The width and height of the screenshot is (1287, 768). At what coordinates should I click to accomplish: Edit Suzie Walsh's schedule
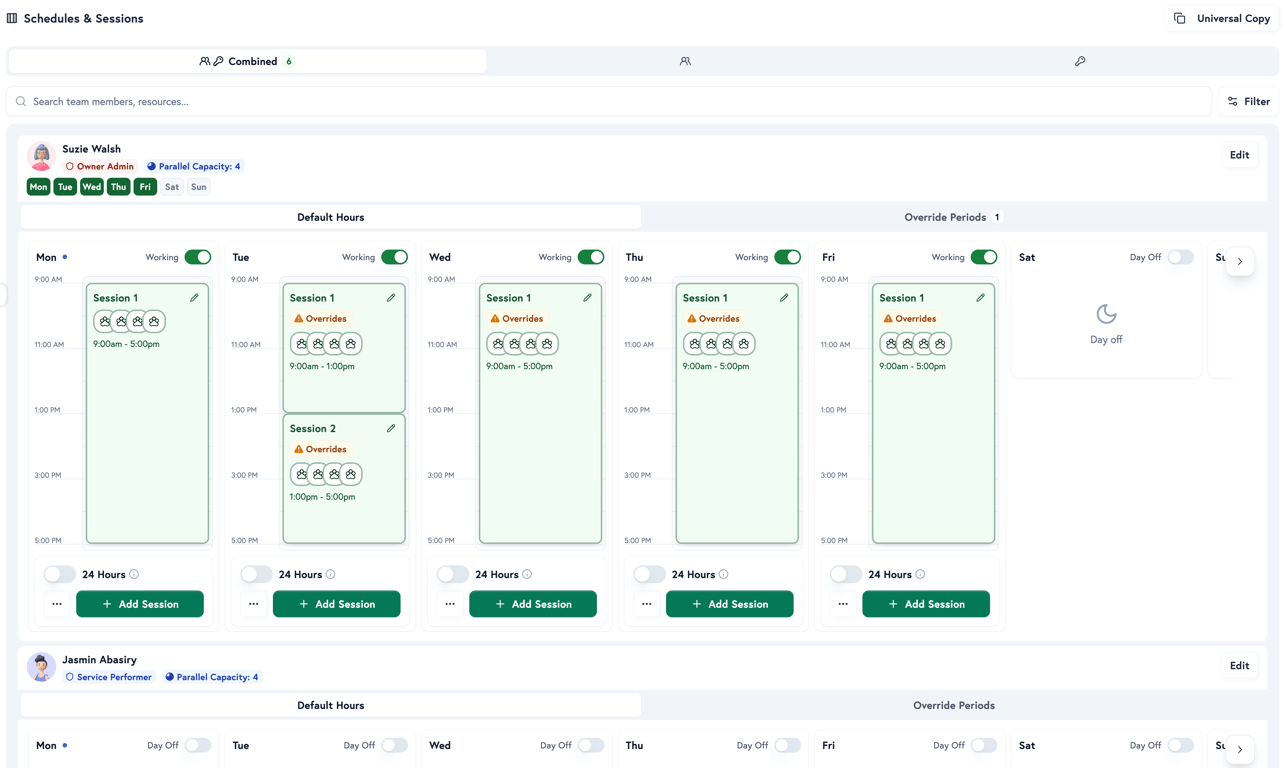(1240, 155)
